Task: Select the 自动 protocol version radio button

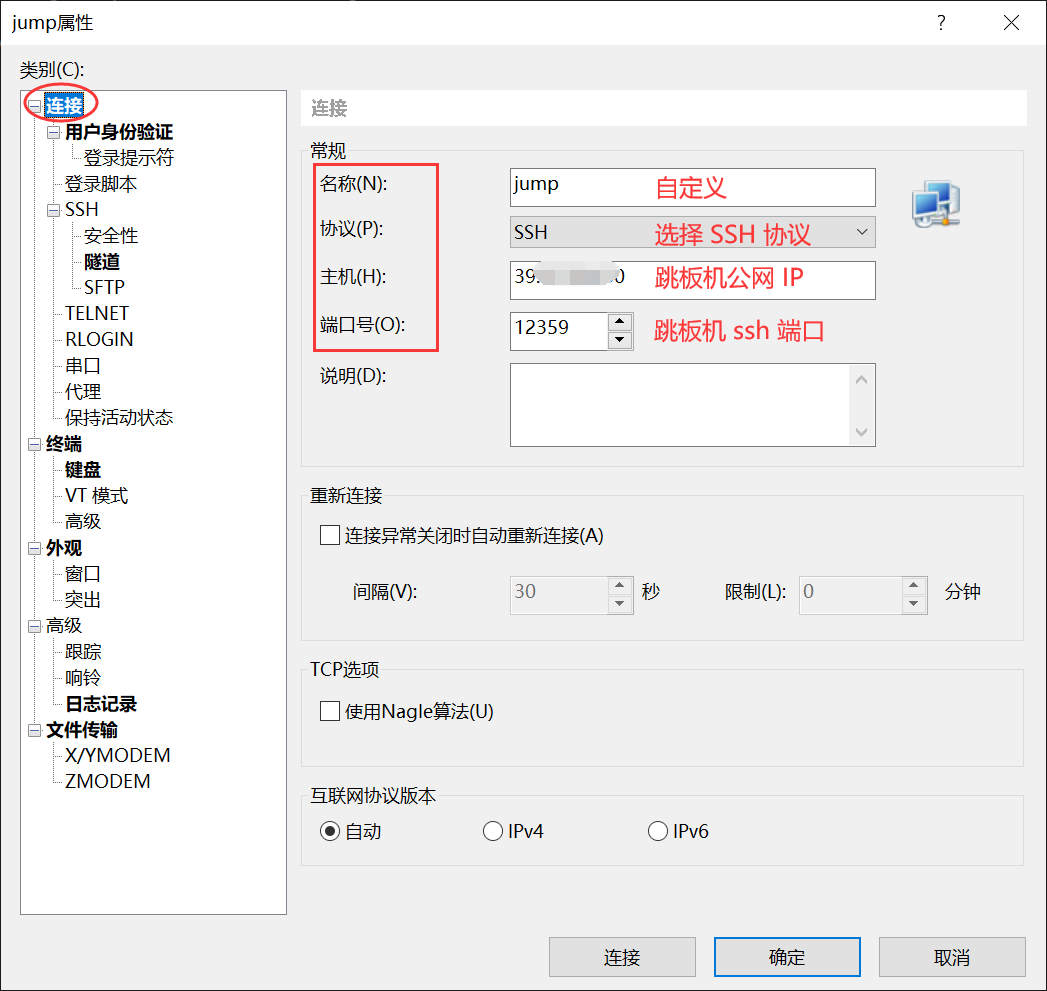Action: [x=330, y=831]
